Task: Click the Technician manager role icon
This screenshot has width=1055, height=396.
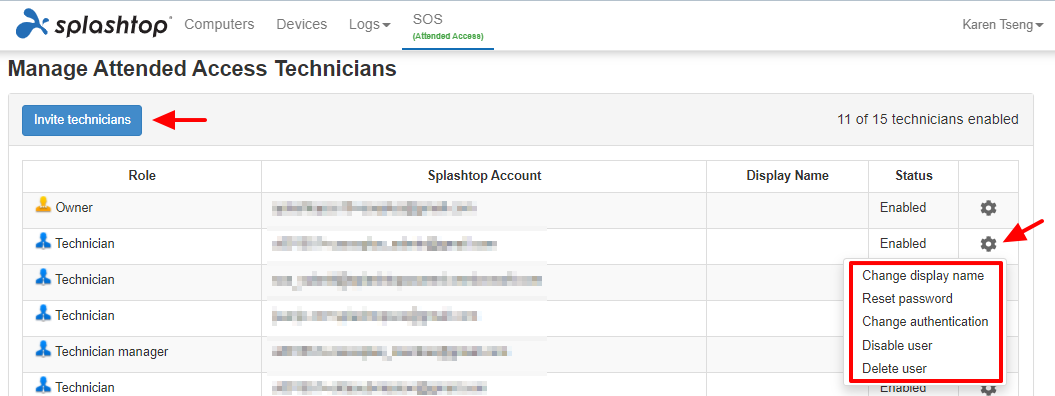Action: [x=43, y=350]
